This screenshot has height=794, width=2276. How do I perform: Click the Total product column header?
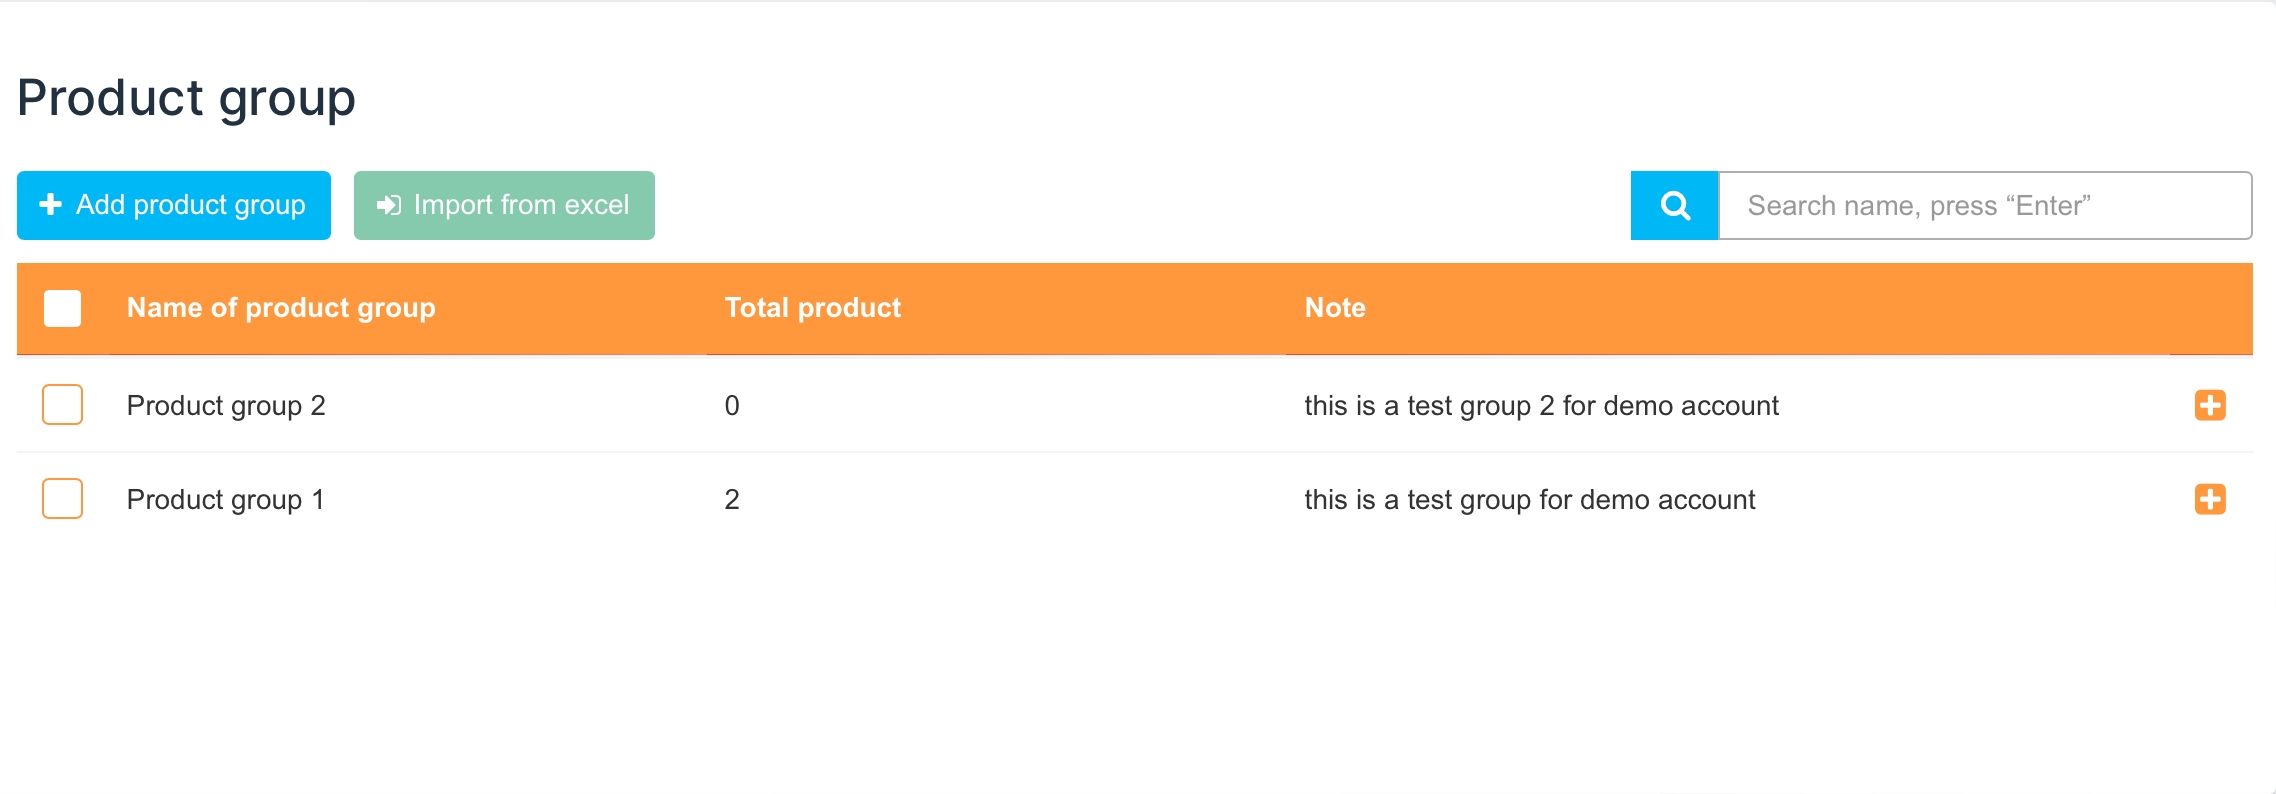pos(813,308)
